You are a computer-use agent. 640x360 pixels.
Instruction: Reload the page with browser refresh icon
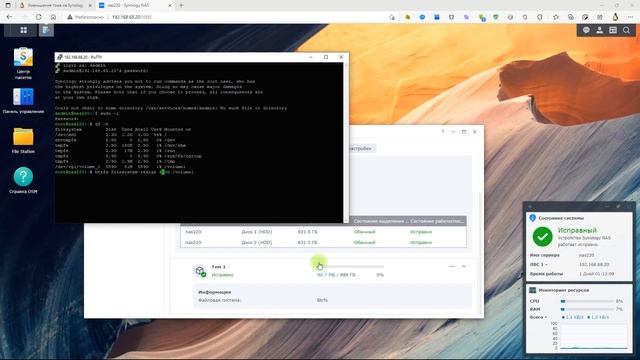click(38, 17)
